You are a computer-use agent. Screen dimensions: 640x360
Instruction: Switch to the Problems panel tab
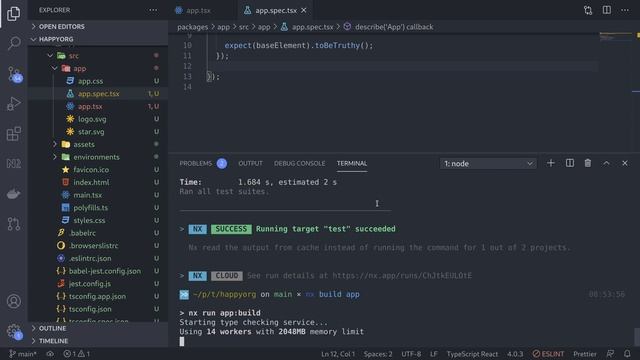click(x=203, y=163)
